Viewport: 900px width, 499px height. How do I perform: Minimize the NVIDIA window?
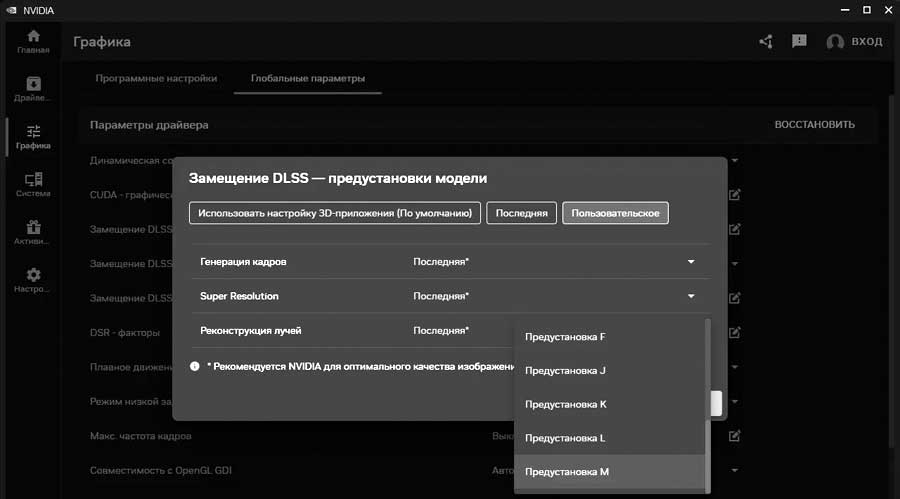tap(845, 10)
